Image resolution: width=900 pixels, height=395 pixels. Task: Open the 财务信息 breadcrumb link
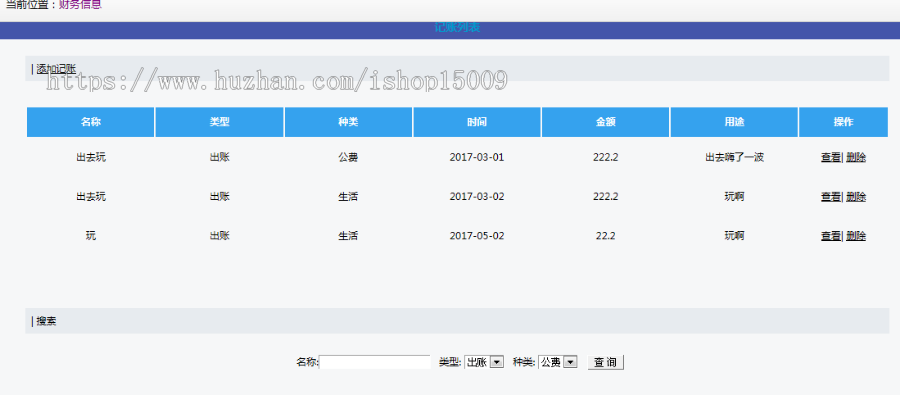click(80, 5)
